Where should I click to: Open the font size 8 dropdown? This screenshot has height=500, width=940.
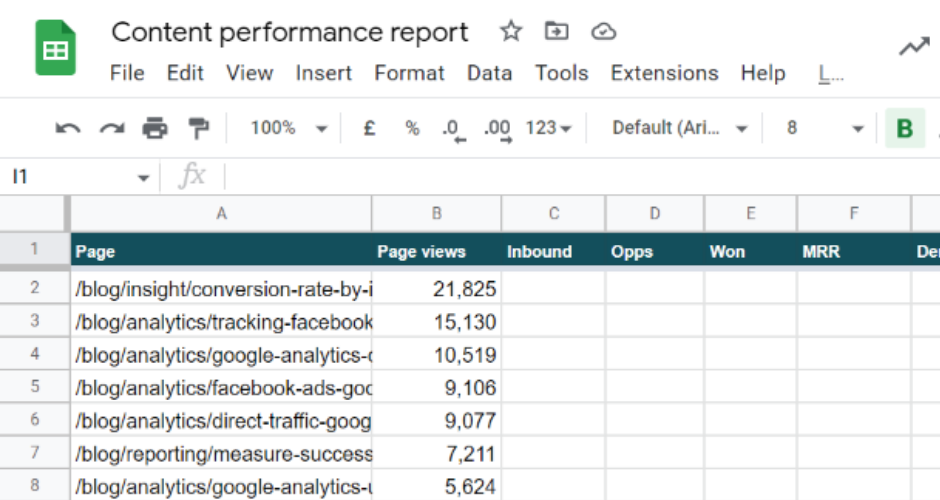coord(824,128)
